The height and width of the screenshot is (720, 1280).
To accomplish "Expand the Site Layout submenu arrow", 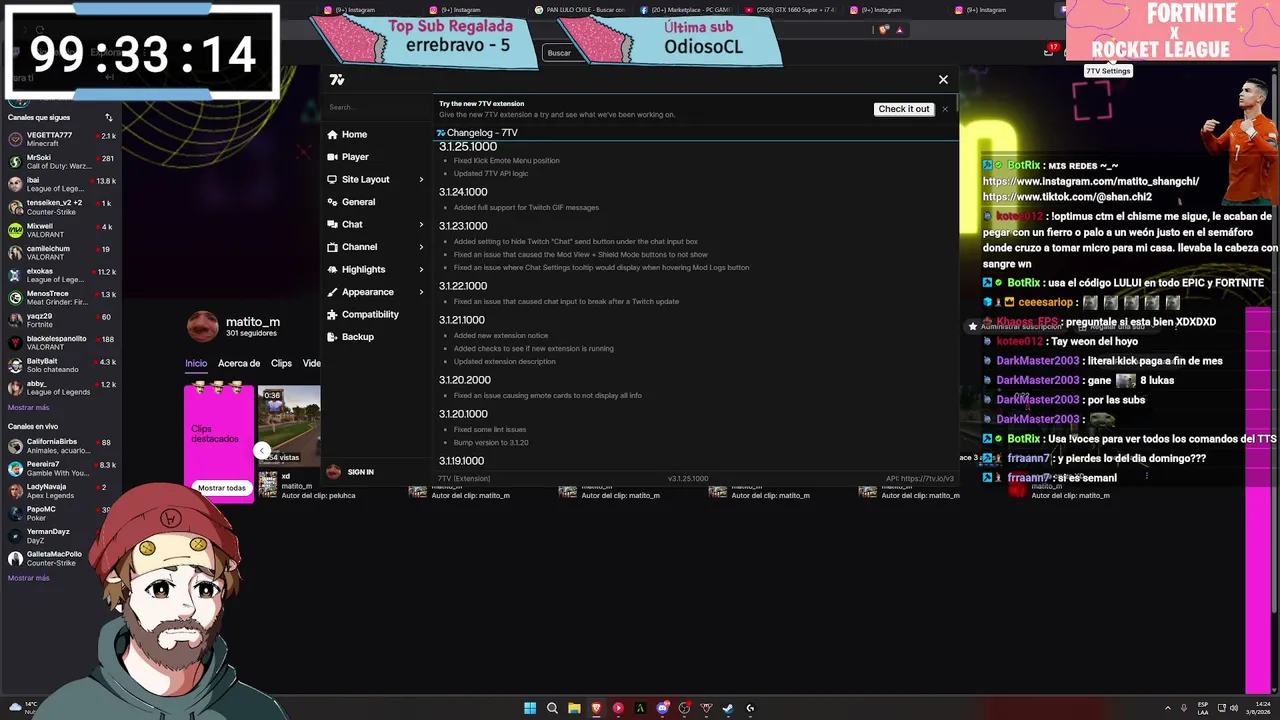I will [x=421, y=180].
